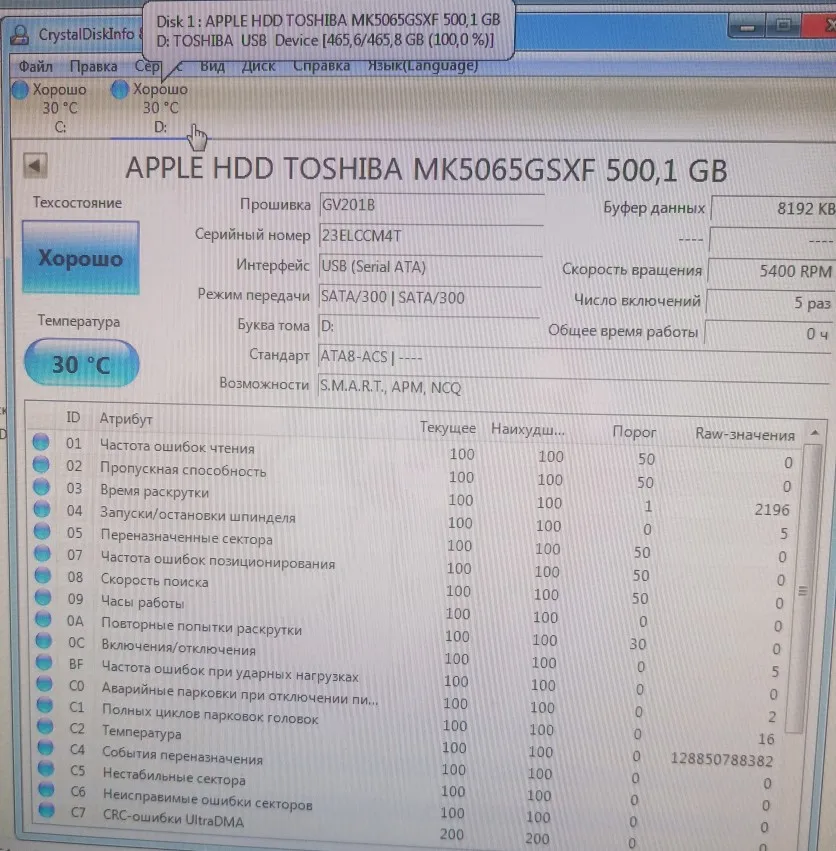Click status icon for 01 Частота ошибок чтения
Screen dimensions: 836x851
point(41,442)
